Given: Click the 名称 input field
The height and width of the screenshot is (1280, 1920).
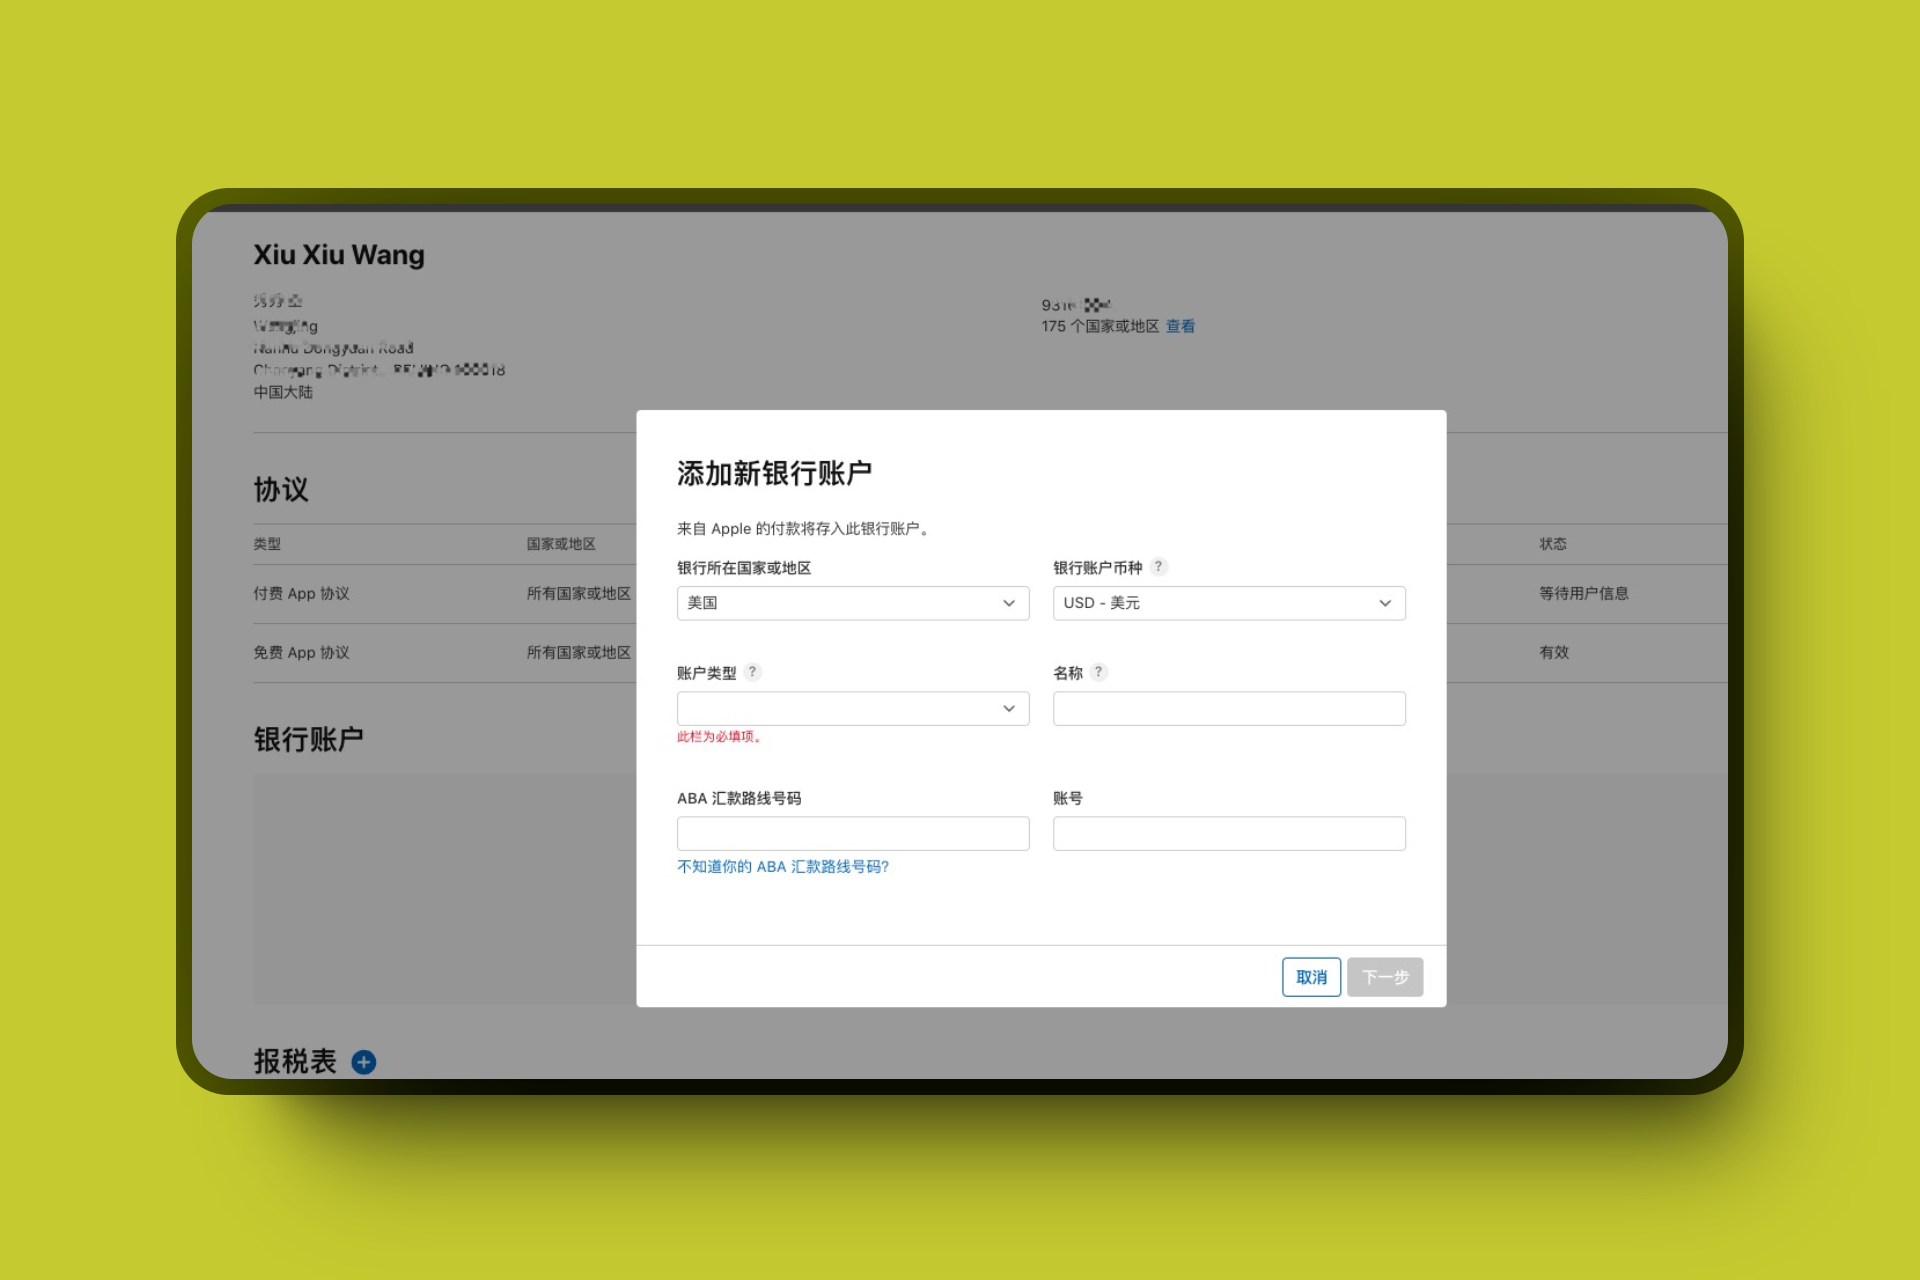Looking at the screenshot, I should point(1229,708).
